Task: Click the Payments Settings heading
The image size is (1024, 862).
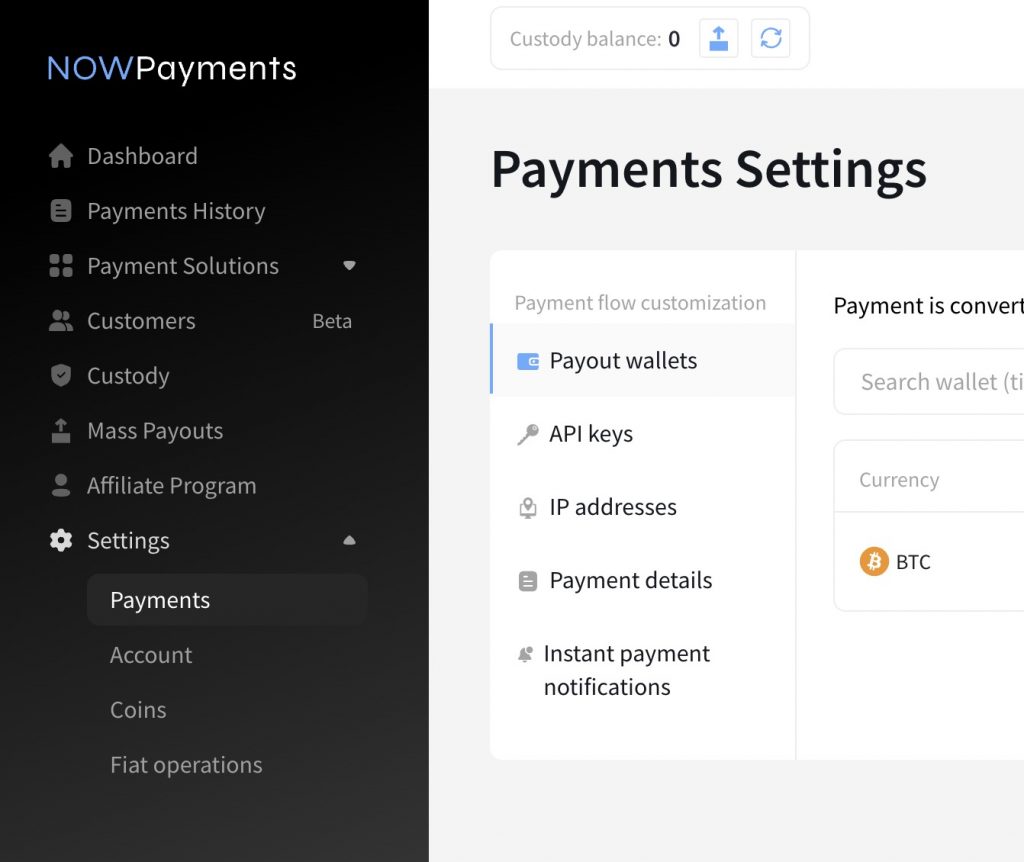Action: [709, 169]
